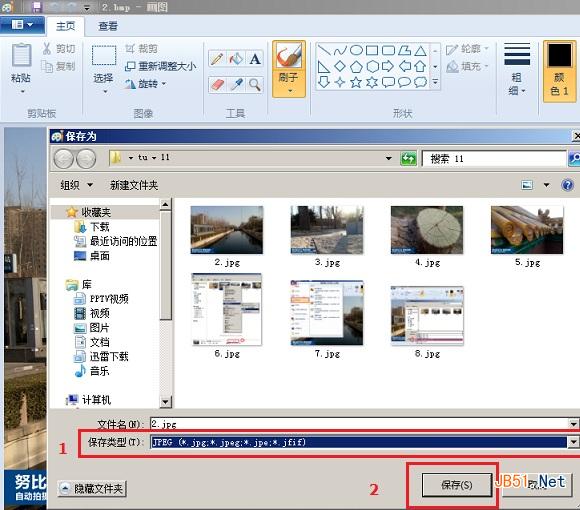Open the view options dropdown arrow
This screenshot has height=510, width=580.
pos(546,185)
